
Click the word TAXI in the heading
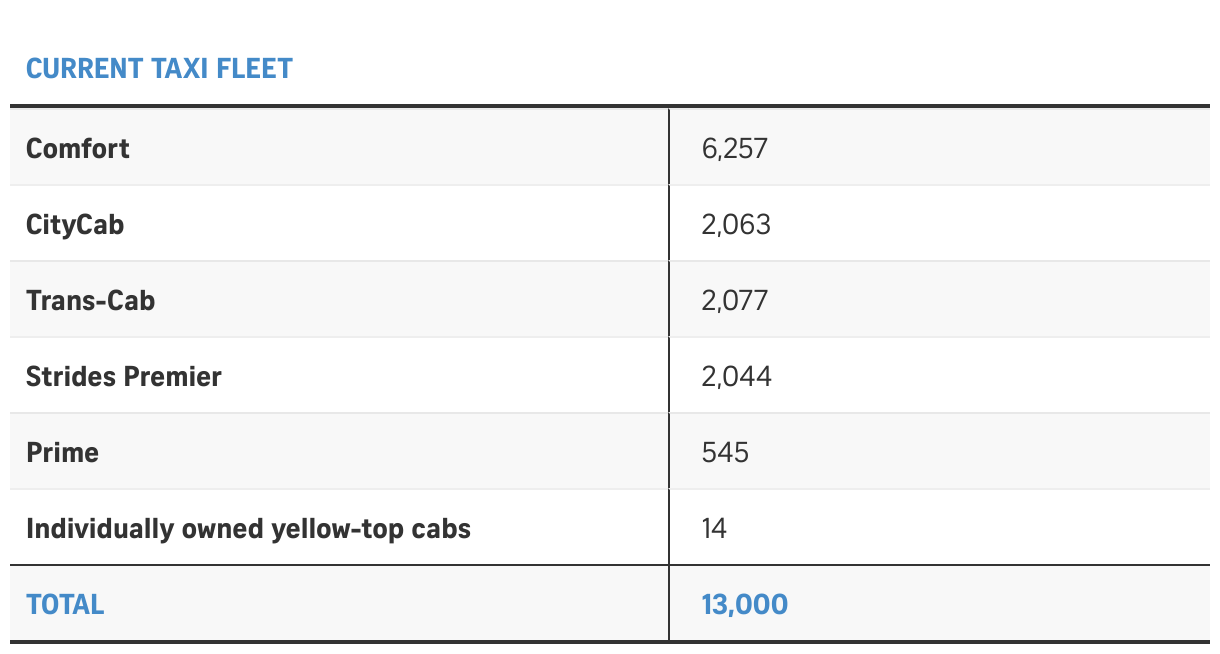[x=181, y=69]
